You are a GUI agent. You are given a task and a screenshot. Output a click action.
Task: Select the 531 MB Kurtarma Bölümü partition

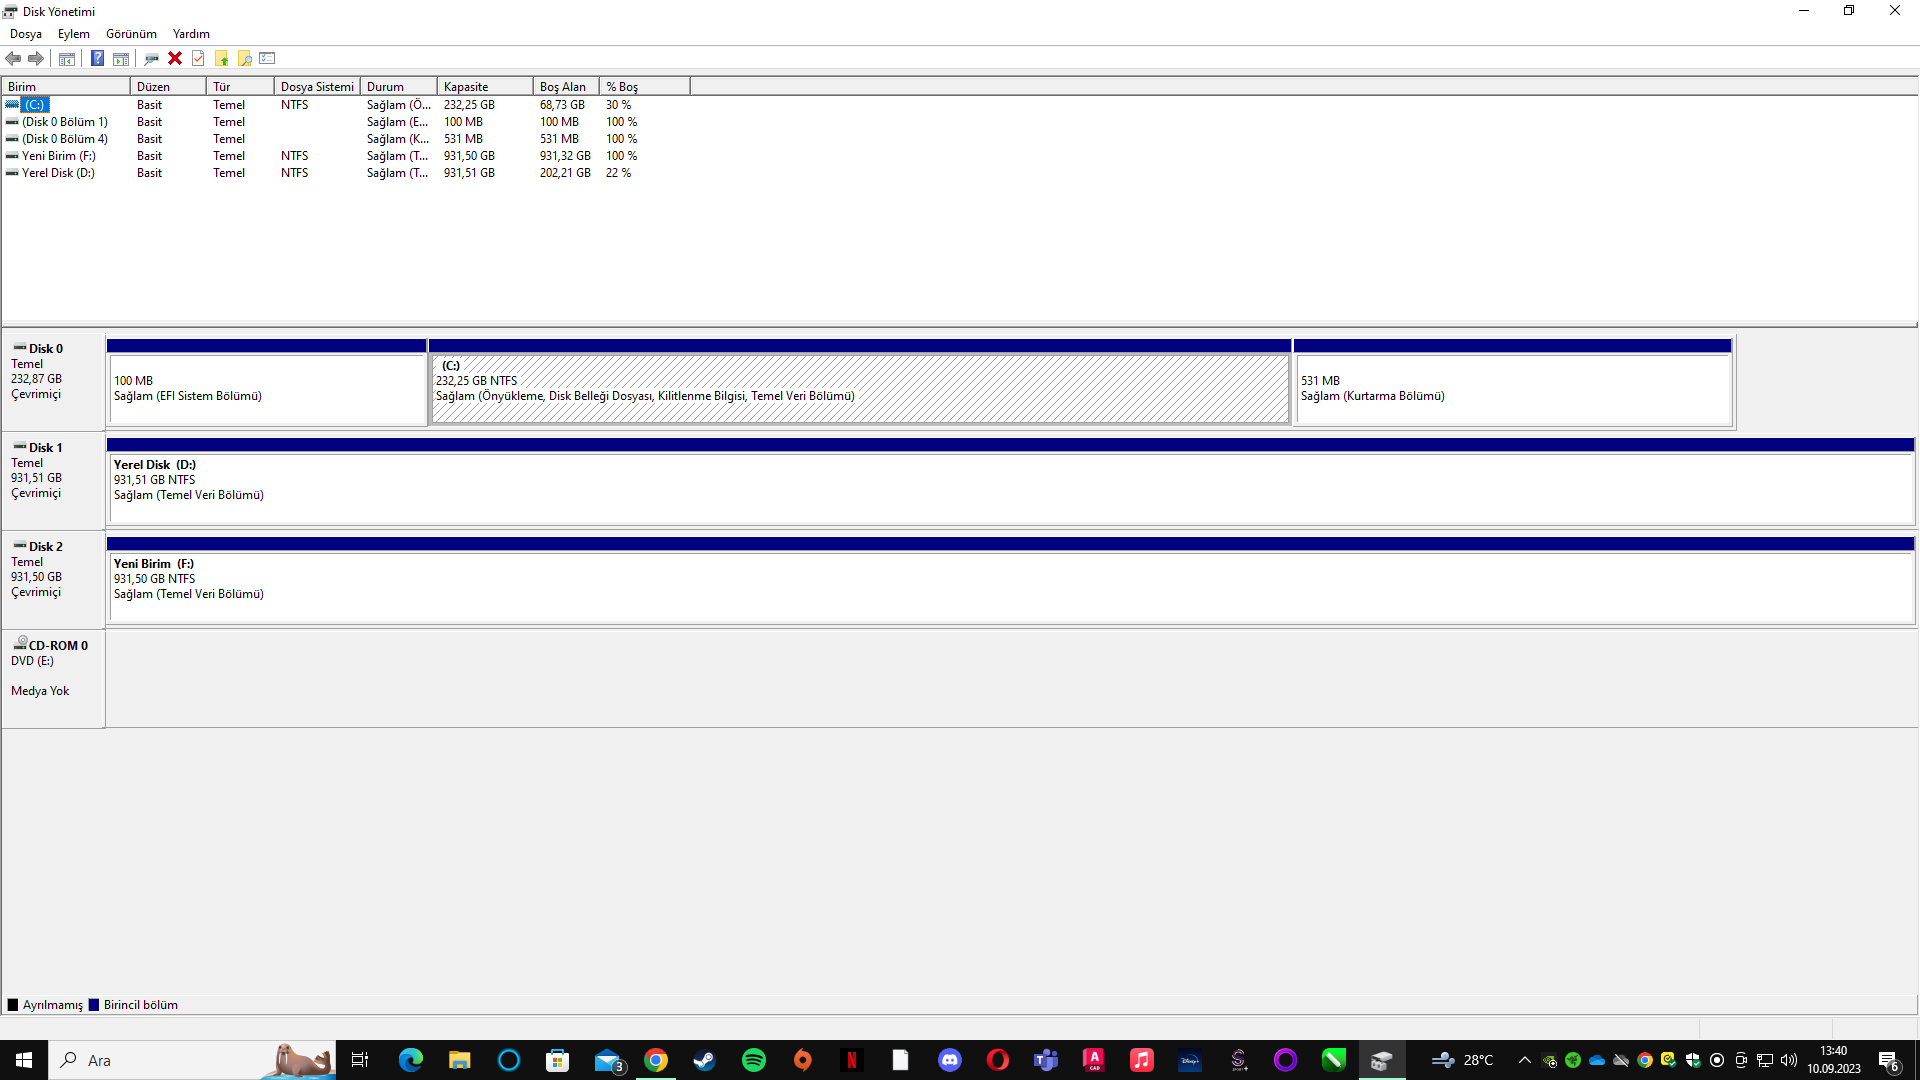click(1512, 390)
